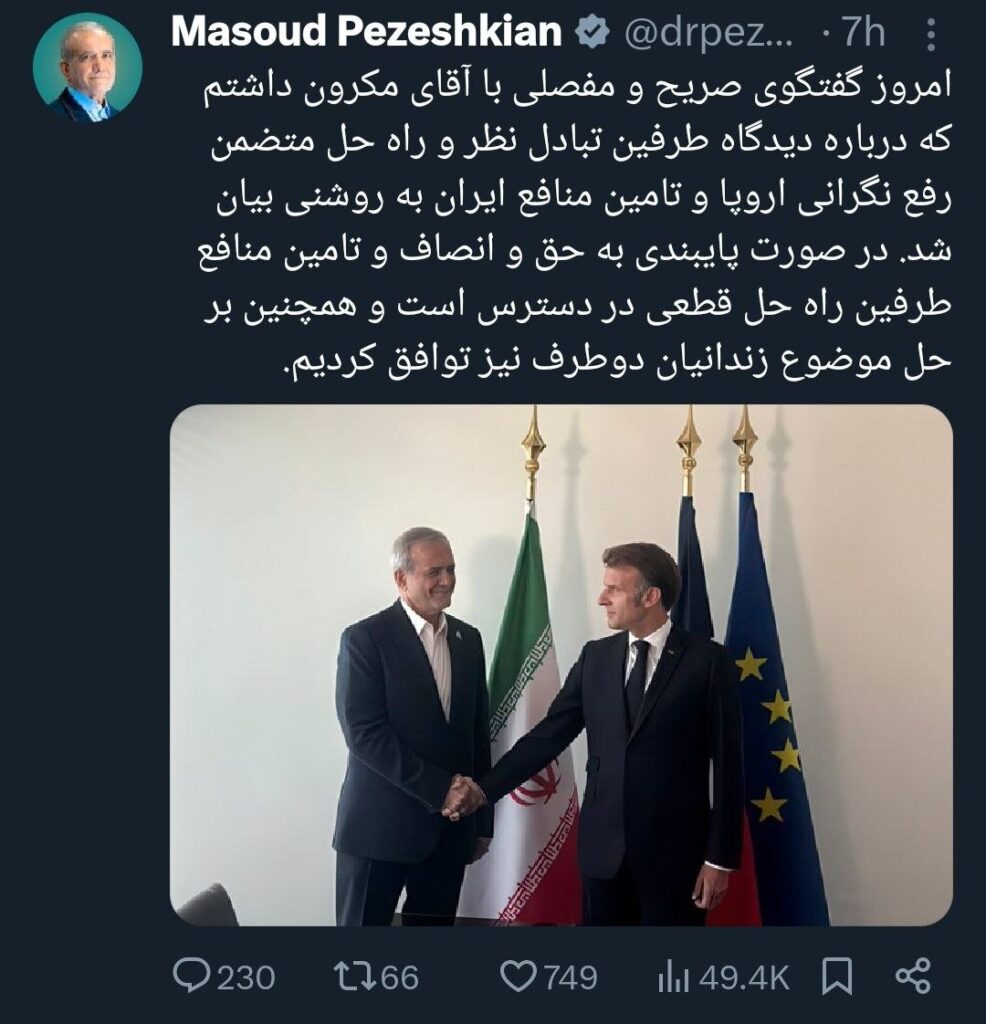Click the 7h timestamp
The width and height of the screenshot is (986, 1024).
[x=862, y=35]
